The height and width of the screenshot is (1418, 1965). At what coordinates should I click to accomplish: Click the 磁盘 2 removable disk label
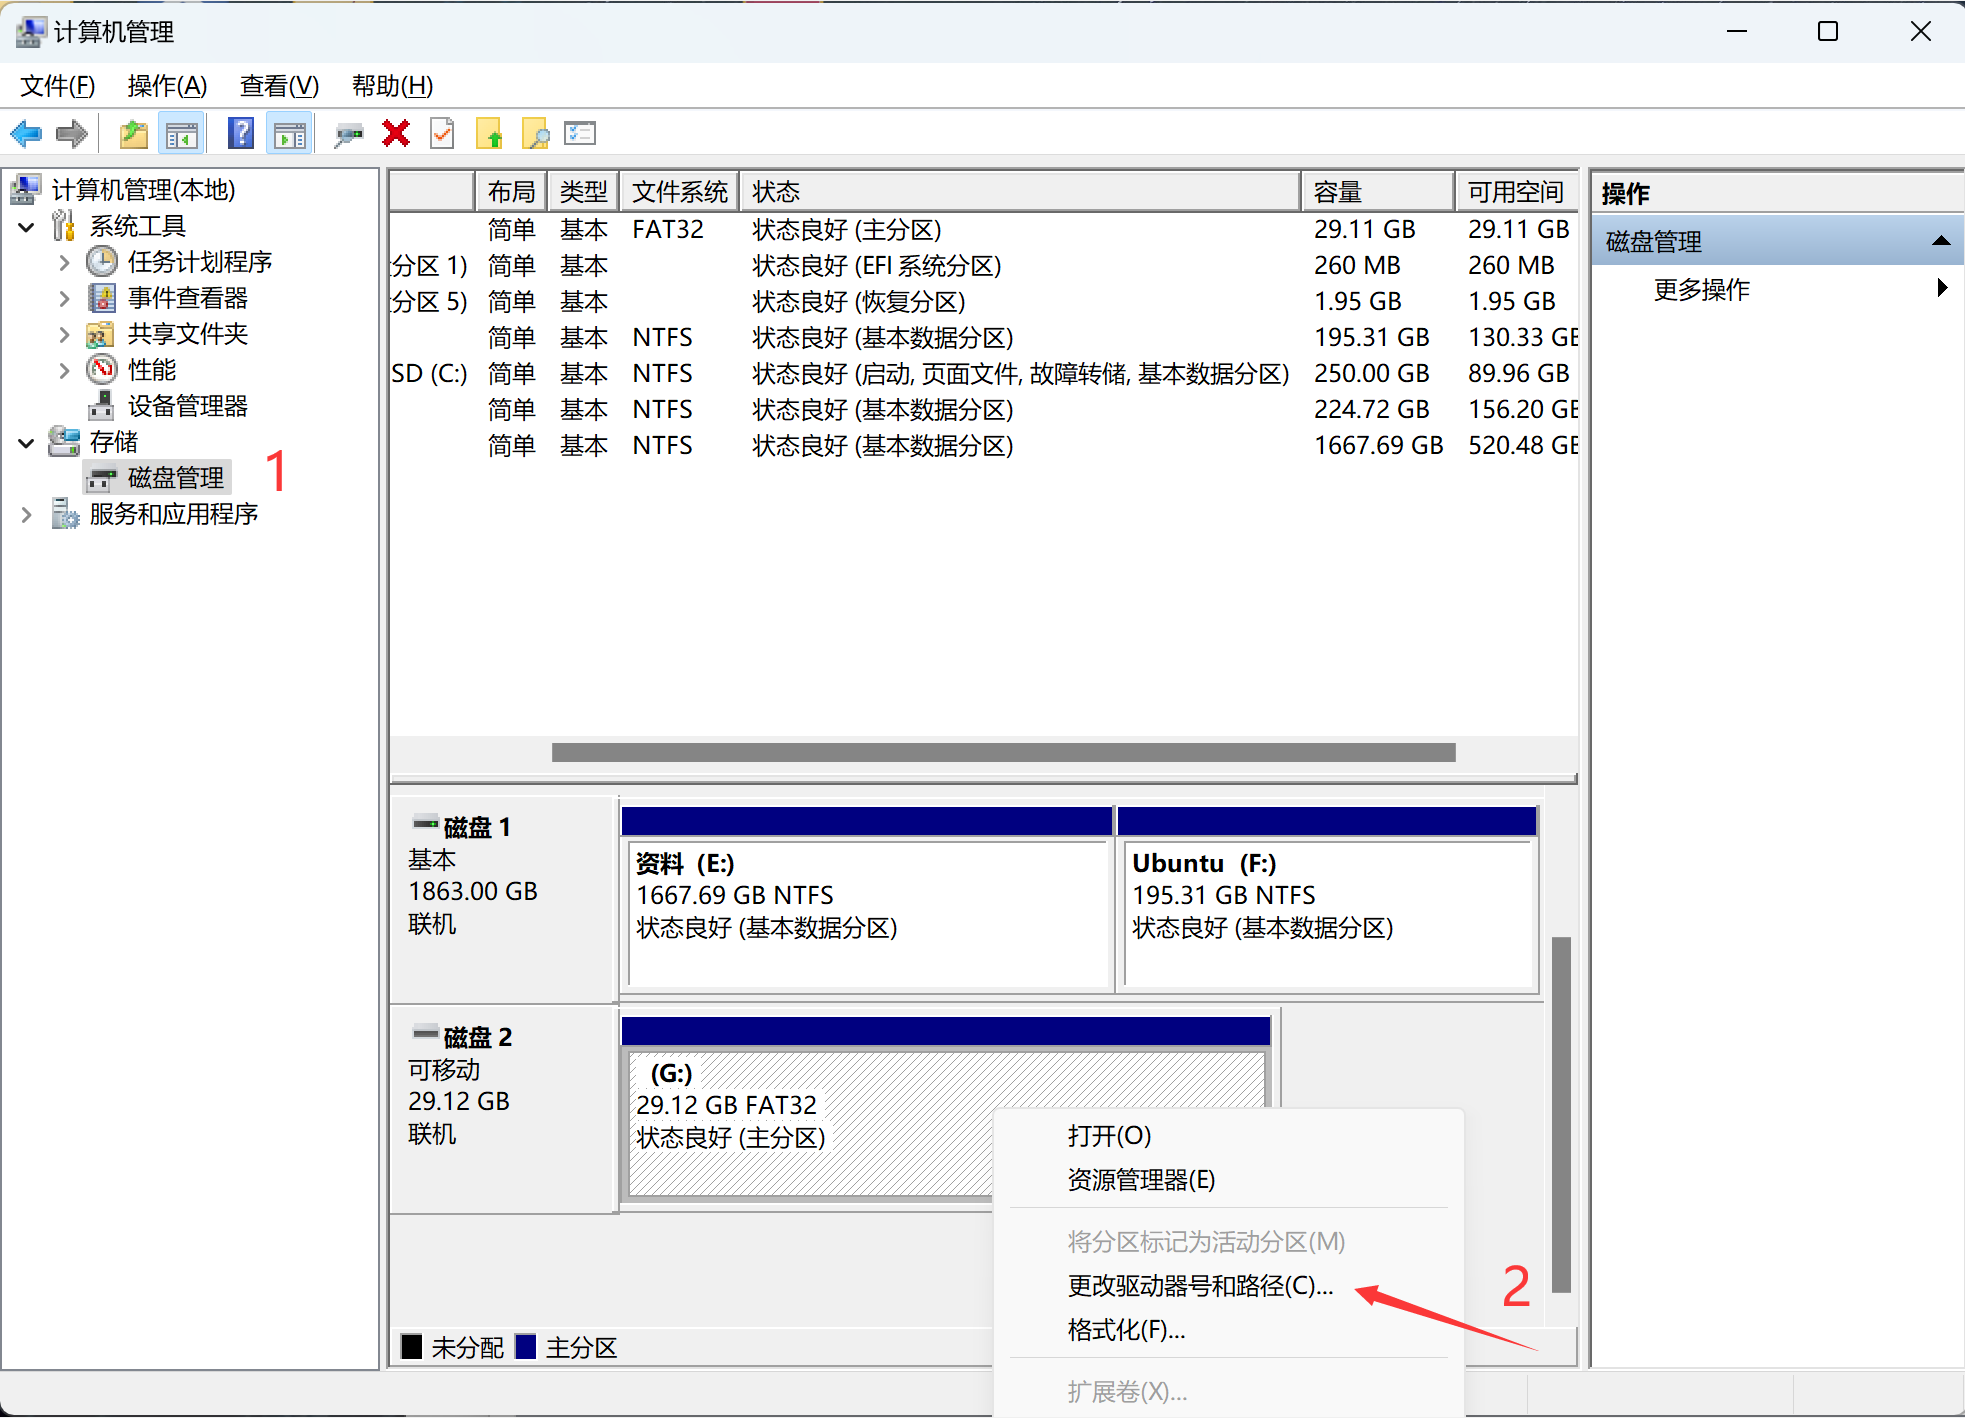503,1110
